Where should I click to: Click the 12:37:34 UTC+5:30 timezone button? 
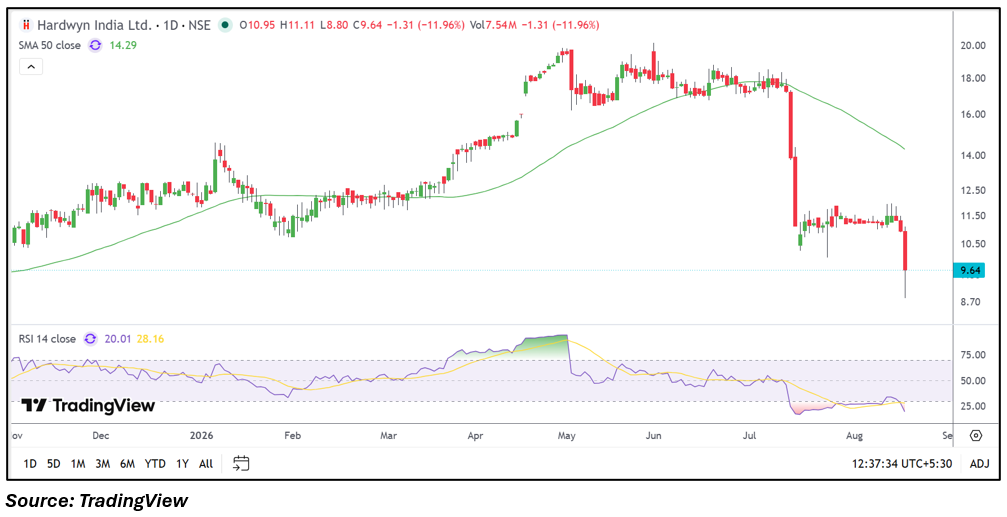click(x=902, y=463)
